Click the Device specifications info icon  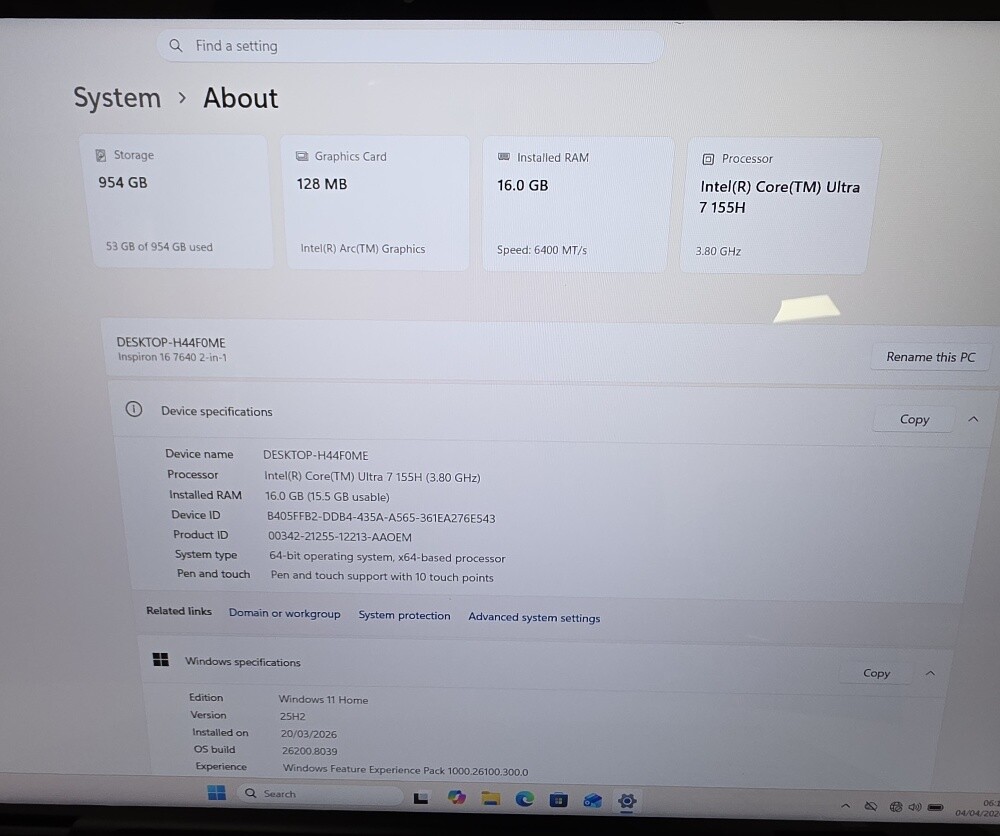pyautogui.click(x=133, y=409)
